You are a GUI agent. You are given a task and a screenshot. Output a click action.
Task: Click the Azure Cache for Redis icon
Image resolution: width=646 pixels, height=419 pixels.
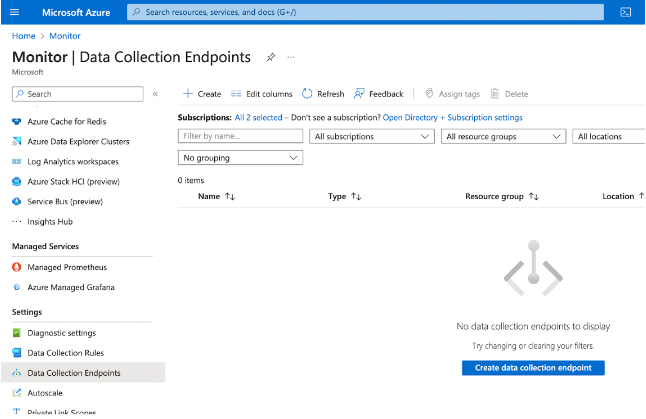coord(16,122)
